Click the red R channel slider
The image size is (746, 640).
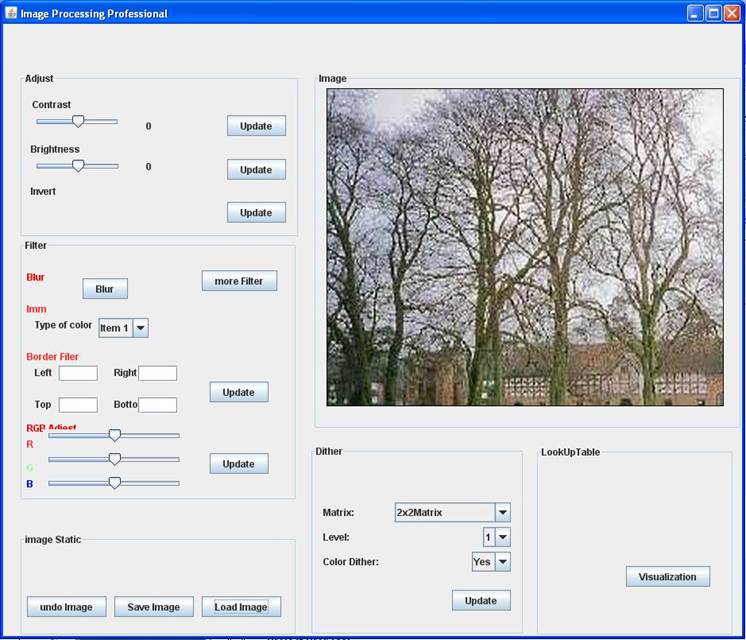[x=114, y=435]
